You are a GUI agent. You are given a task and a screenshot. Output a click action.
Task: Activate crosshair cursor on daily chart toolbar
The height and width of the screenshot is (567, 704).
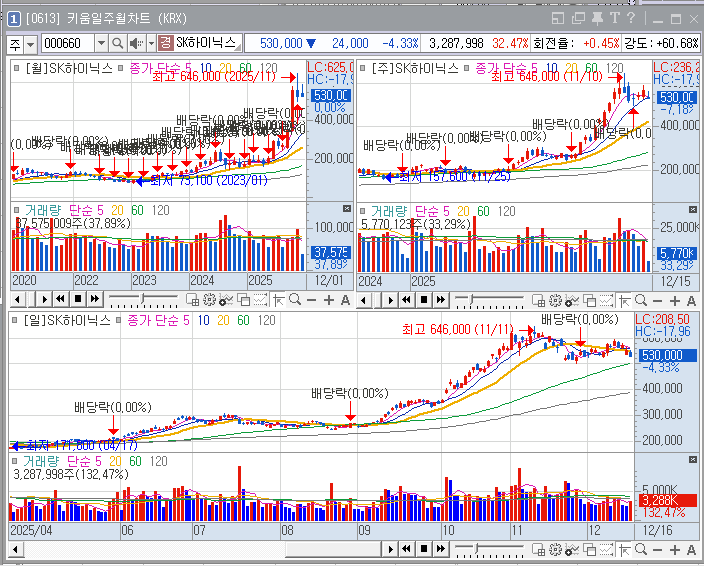[x=625, y=550]
